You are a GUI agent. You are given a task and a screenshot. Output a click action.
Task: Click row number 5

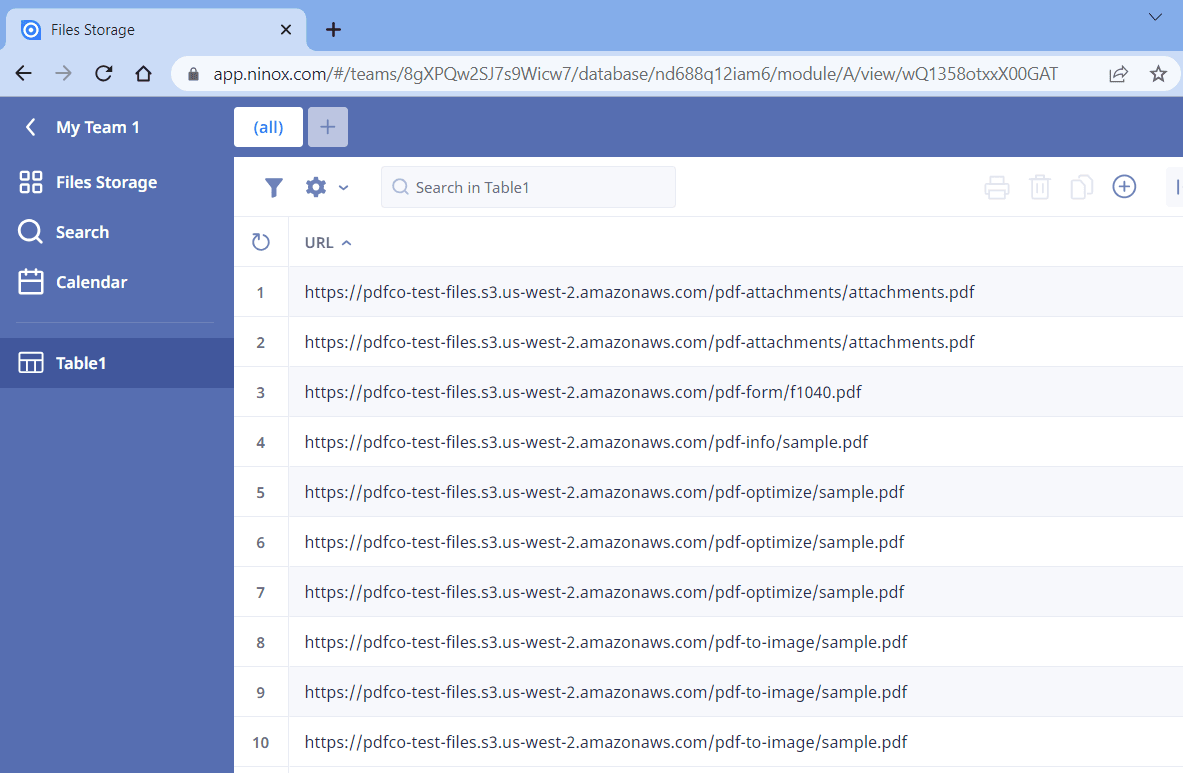pos(260,492)
